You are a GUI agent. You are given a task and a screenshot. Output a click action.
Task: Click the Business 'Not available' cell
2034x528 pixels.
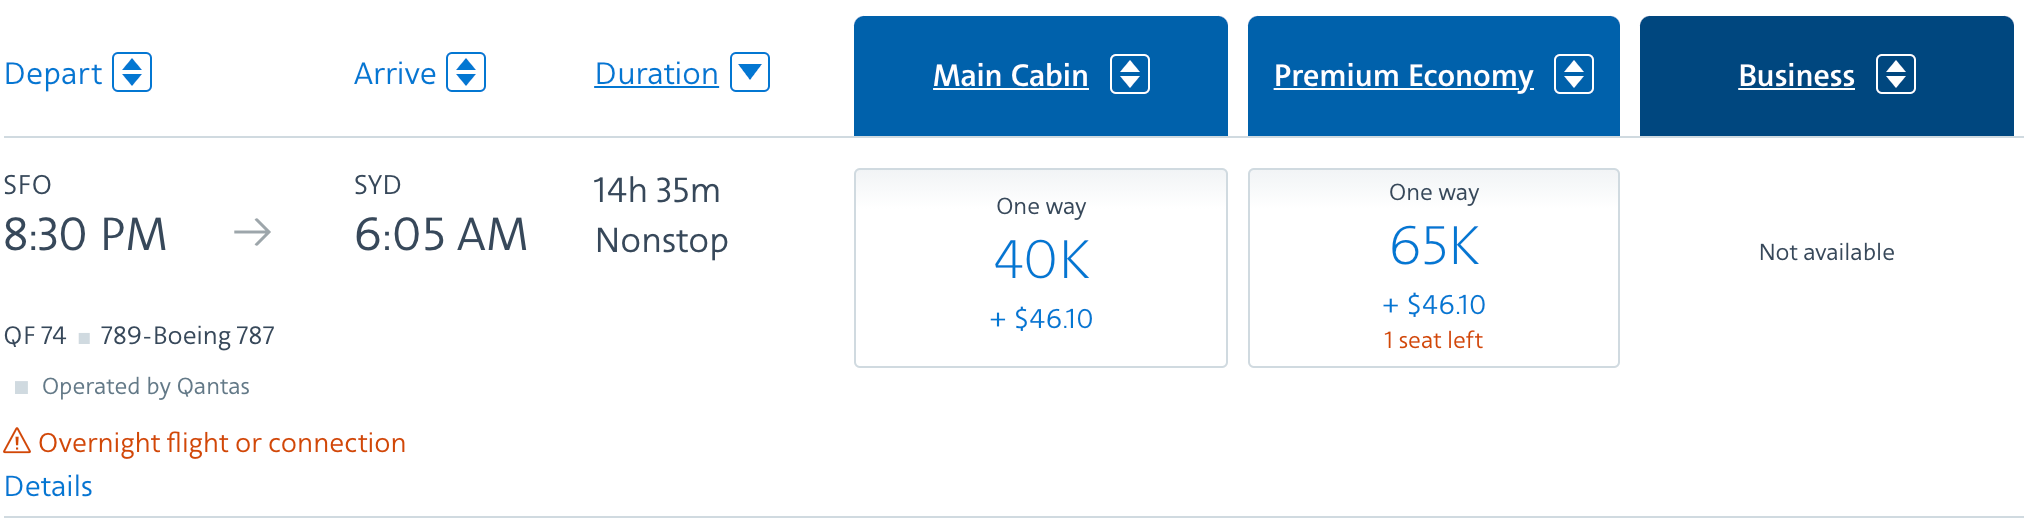click(1826, 253)
